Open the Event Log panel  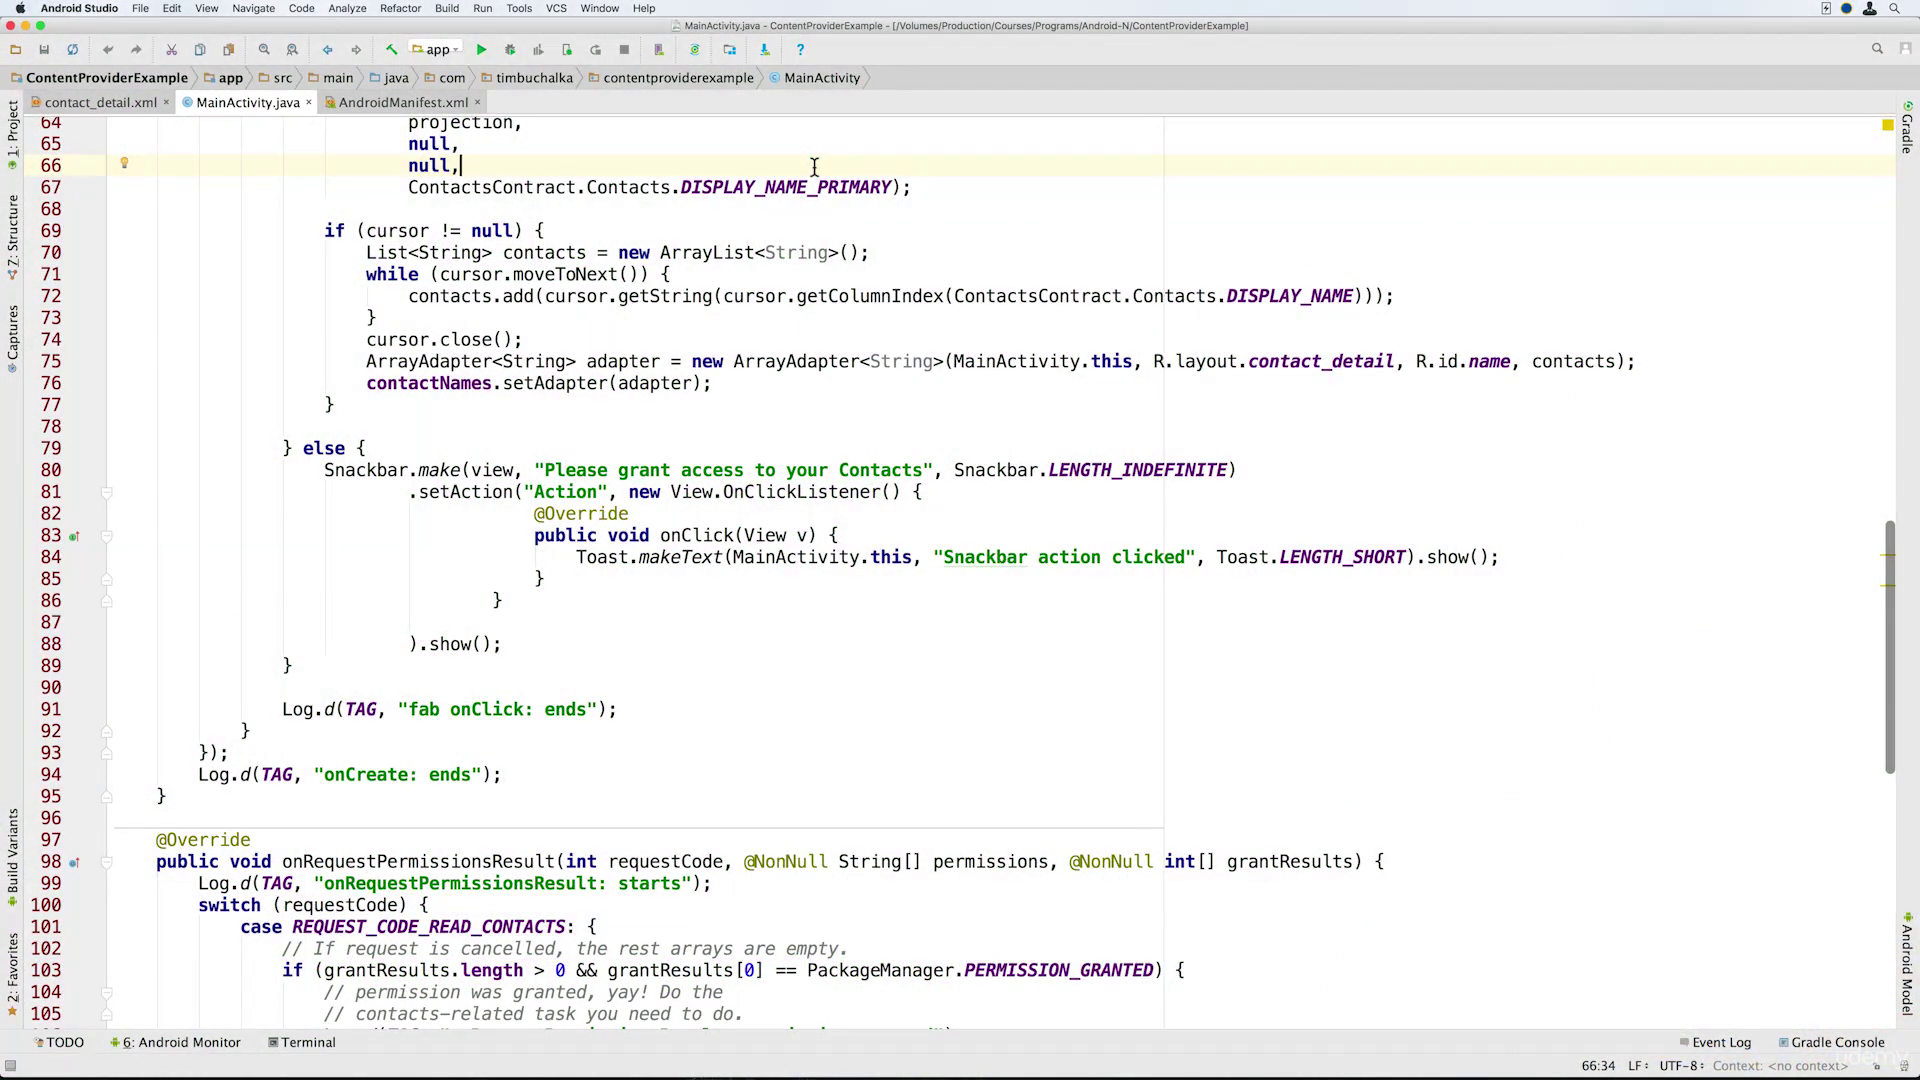[1715, 1042]
